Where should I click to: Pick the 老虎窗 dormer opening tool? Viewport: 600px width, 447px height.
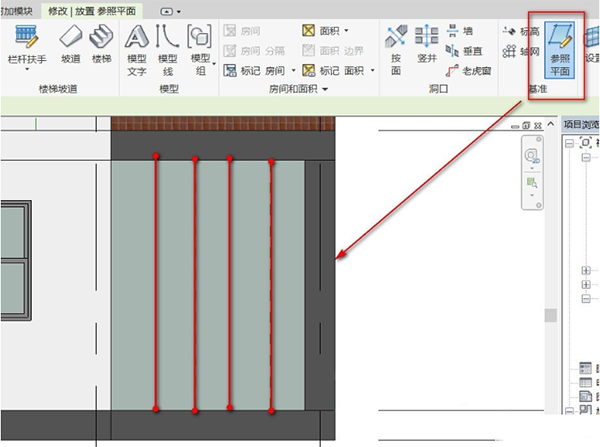pos(468,71)
